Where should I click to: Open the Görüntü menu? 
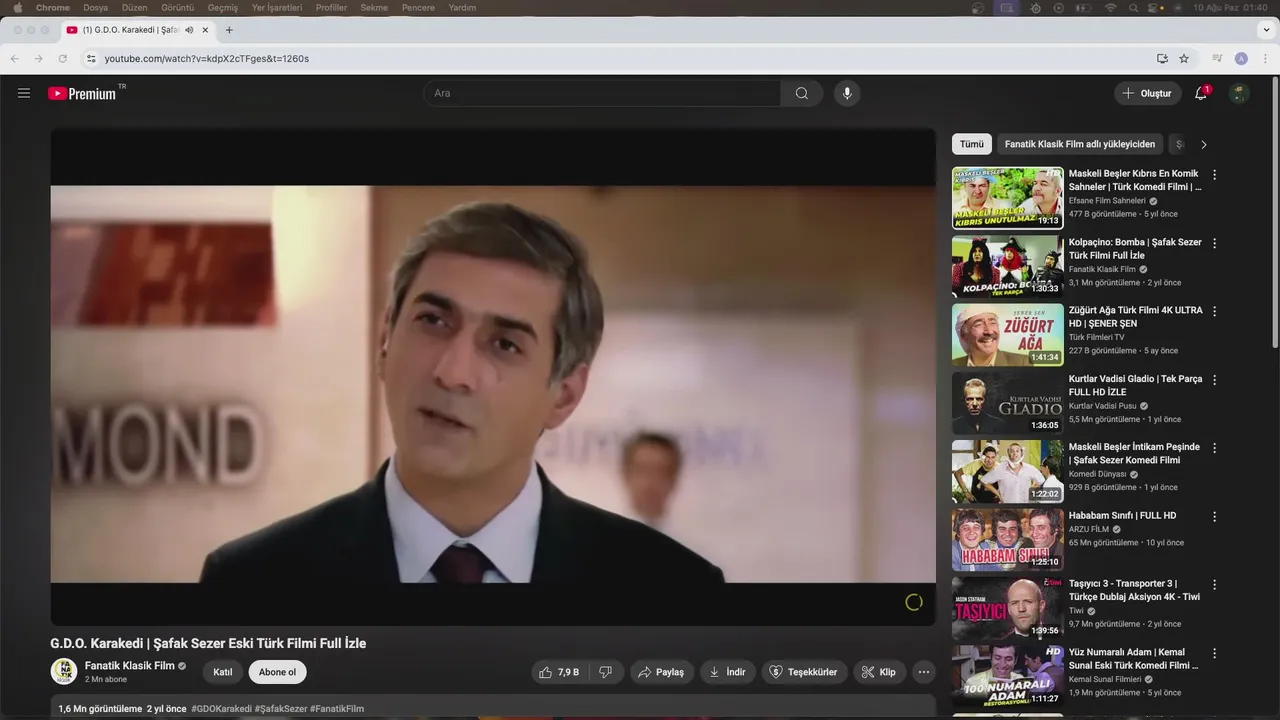click(177, 7)
